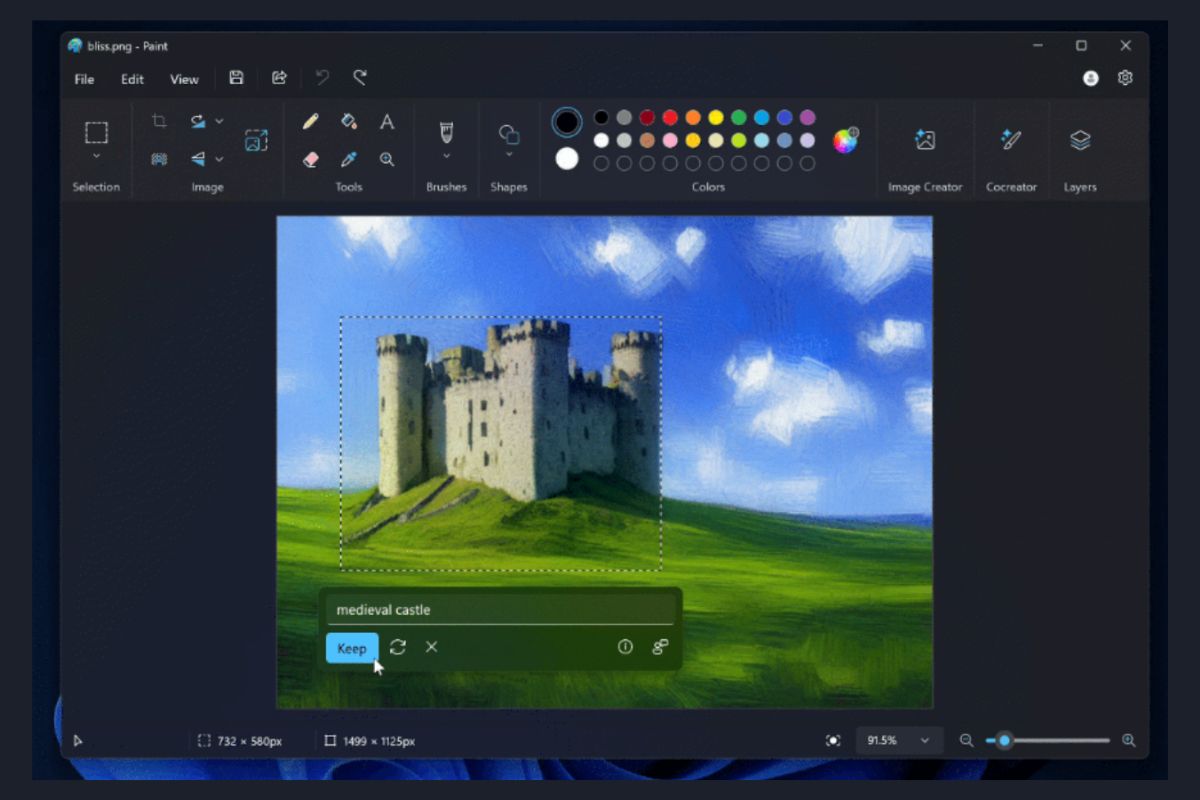Click the medieval castle prompt field
The image size is (1200, 800).
pos(500,609)
